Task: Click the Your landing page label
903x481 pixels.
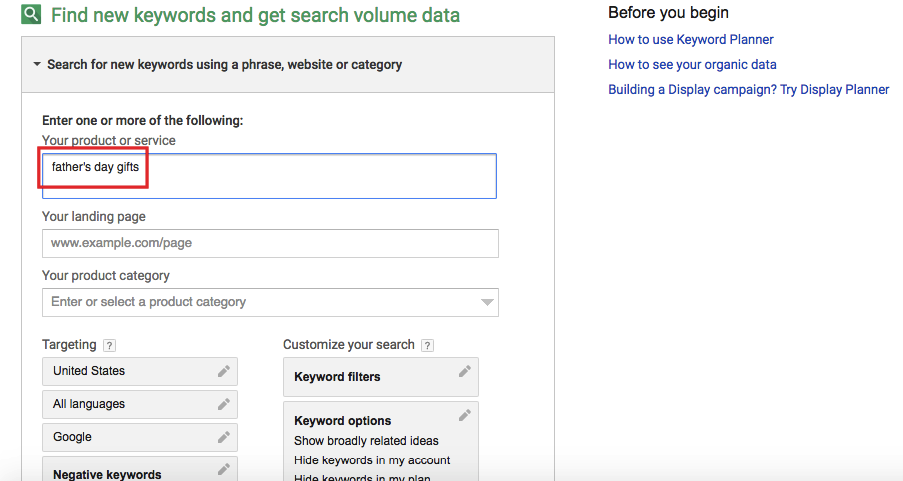Action: 94,217
